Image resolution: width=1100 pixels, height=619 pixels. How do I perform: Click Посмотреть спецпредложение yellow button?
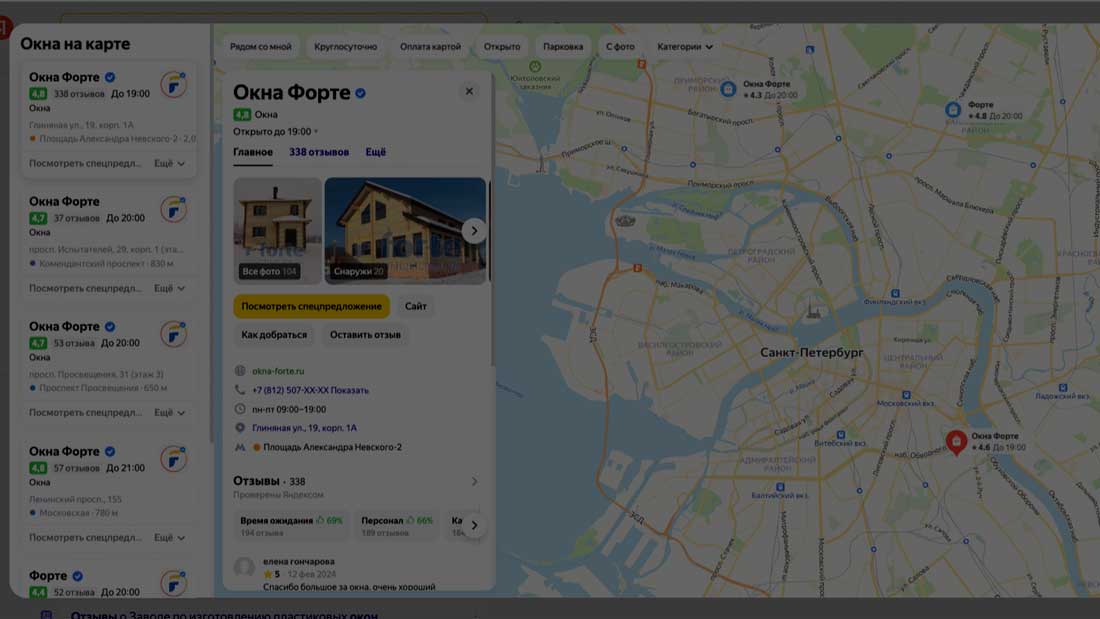[x=311, y=306]
